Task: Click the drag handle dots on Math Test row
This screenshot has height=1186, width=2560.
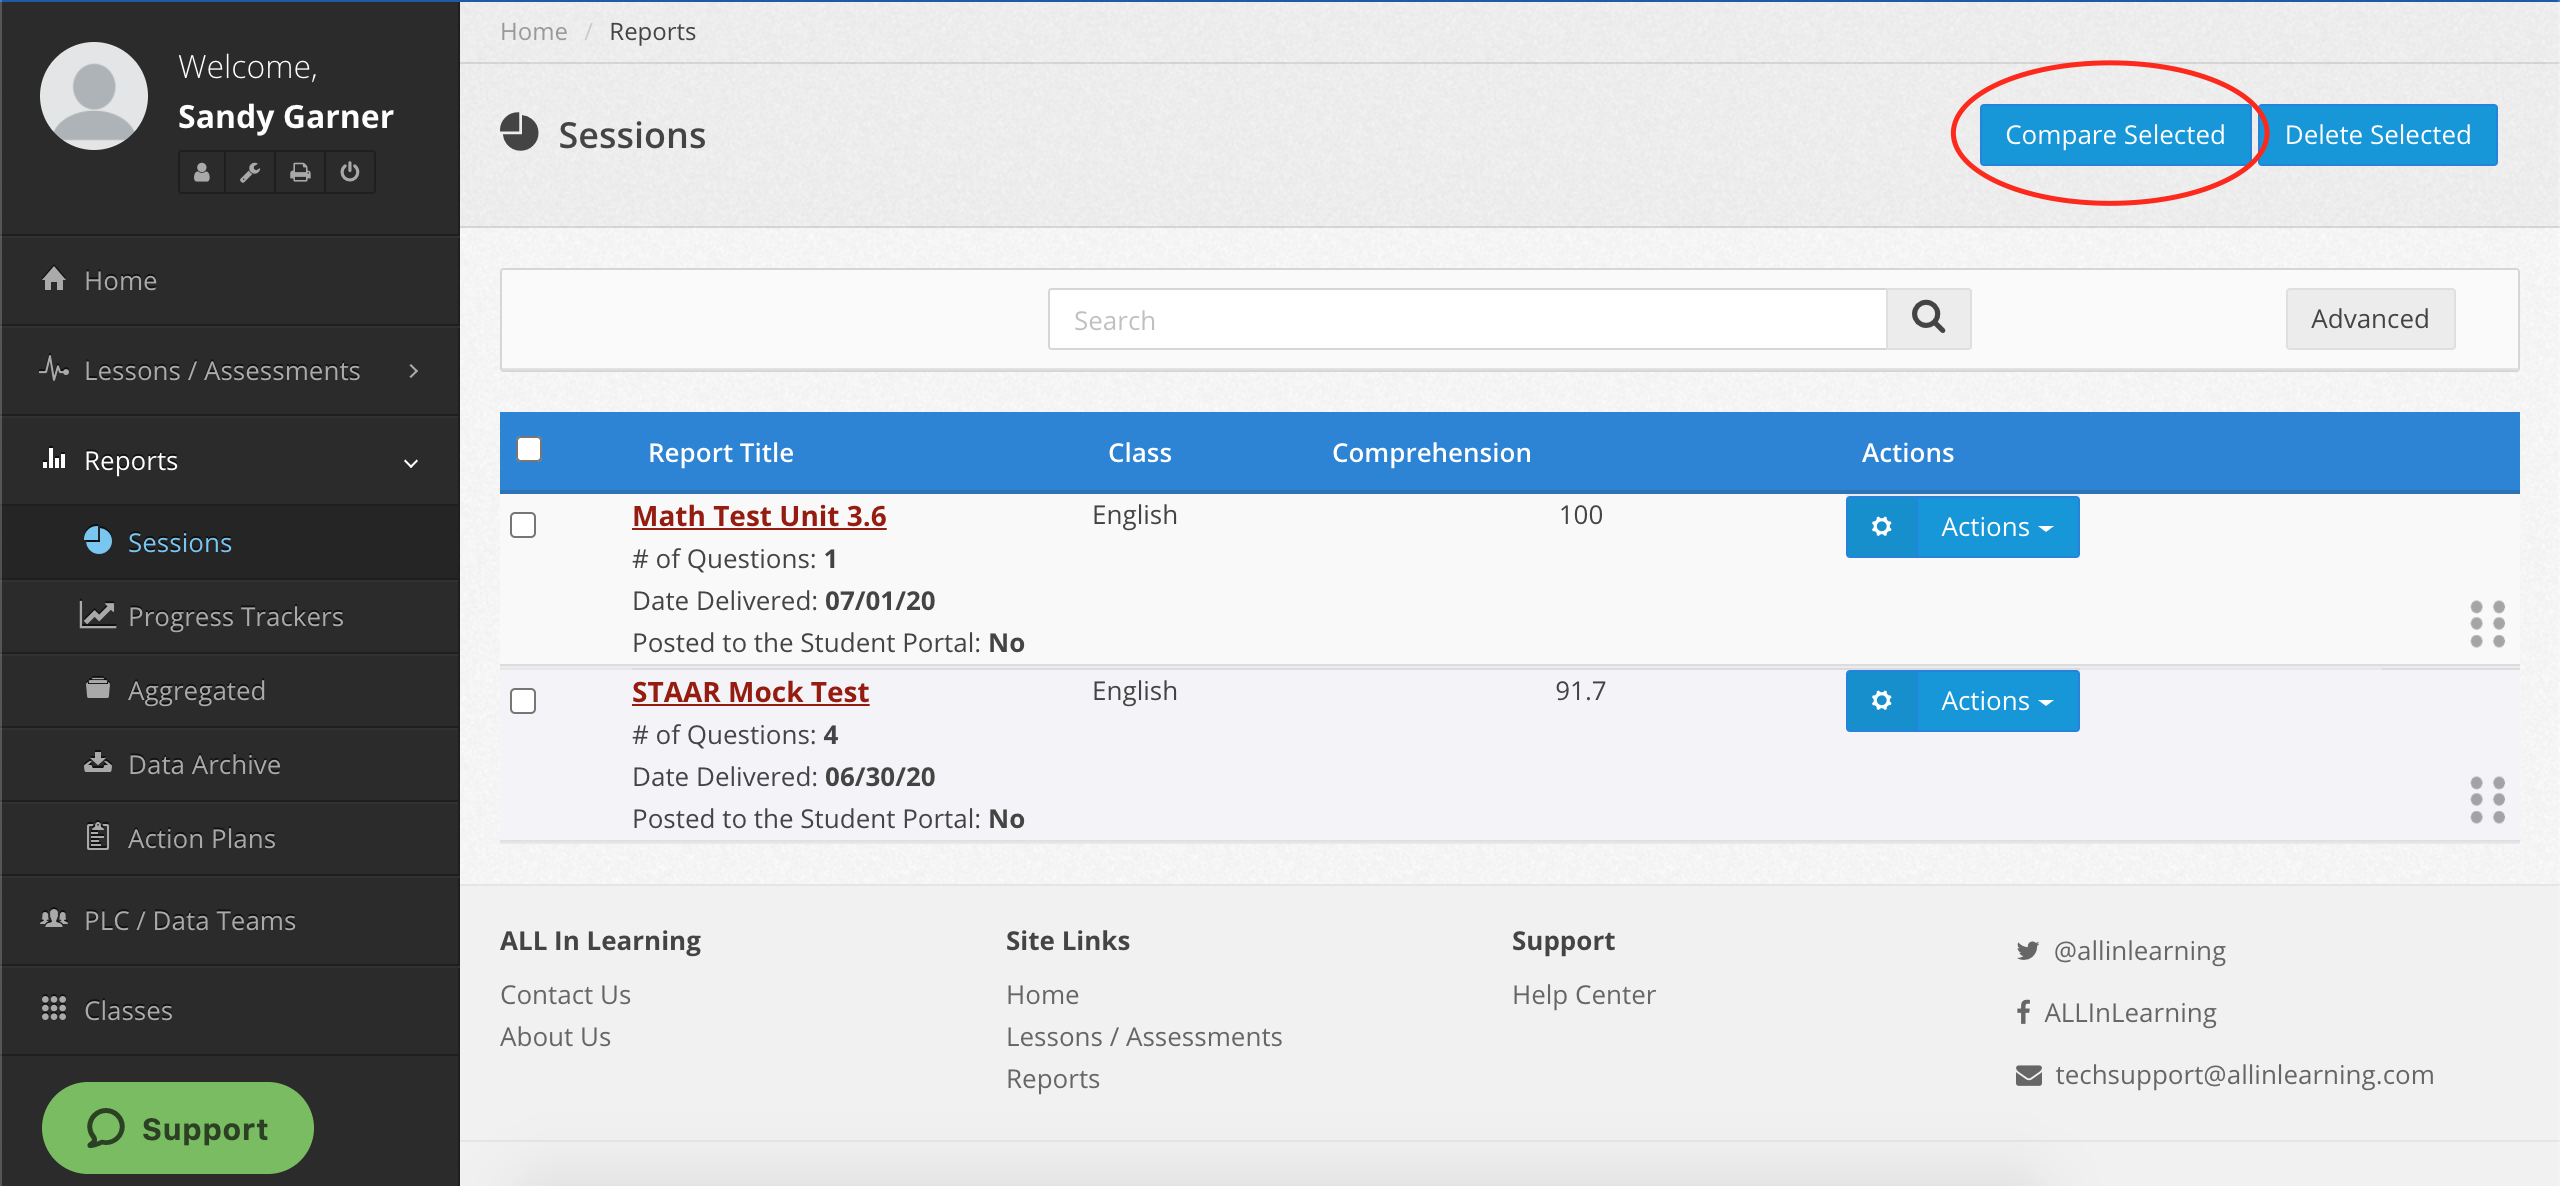Action: pyautogui.click(x=2487, y=624)
